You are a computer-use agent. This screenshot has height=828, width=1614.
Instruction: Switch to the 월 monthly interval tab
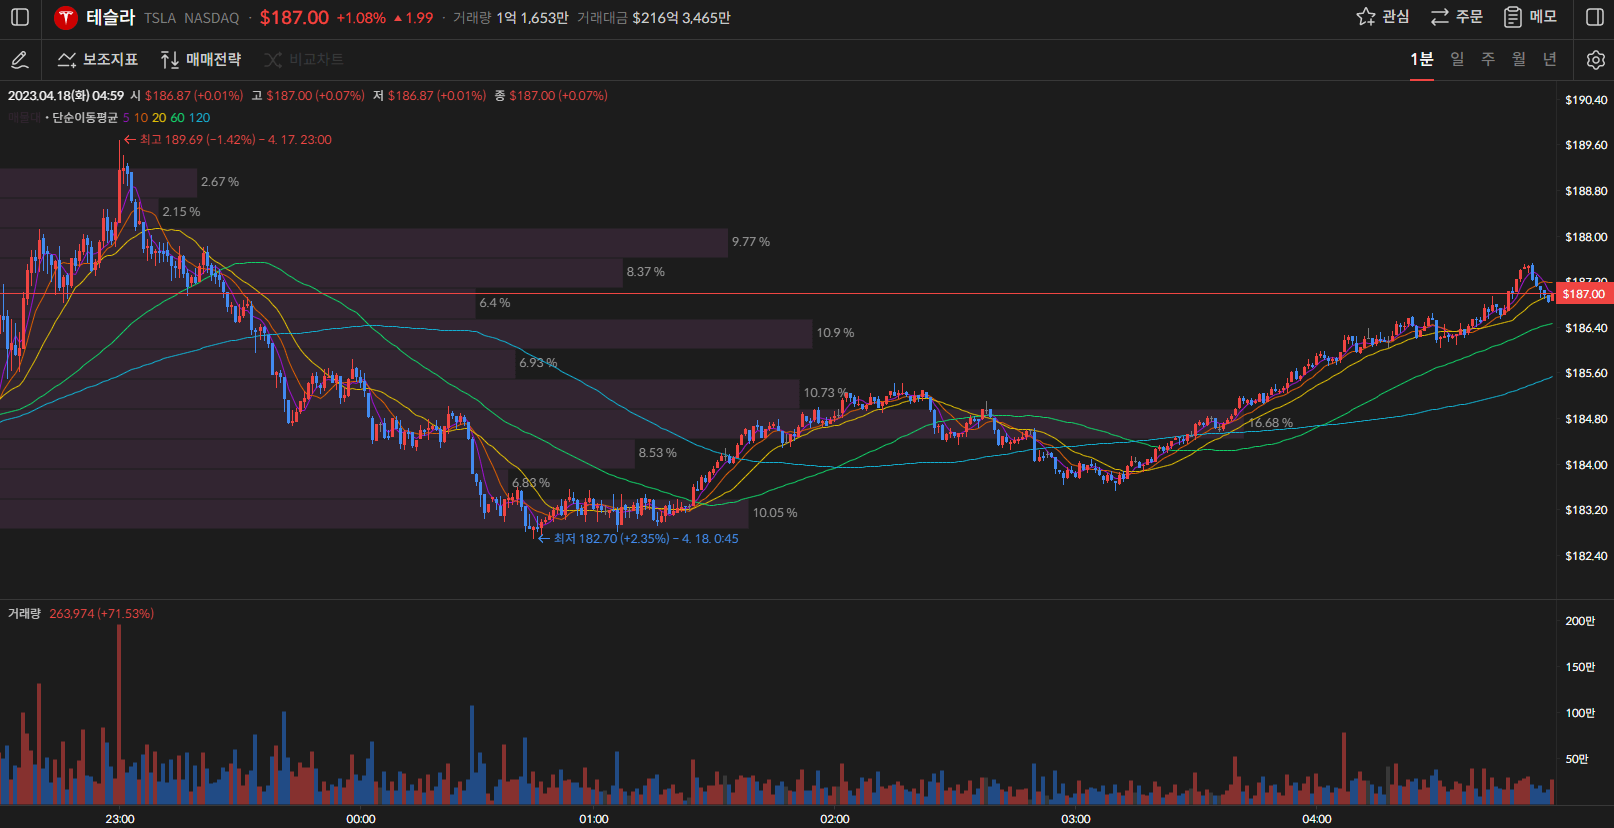(1519, 60)
